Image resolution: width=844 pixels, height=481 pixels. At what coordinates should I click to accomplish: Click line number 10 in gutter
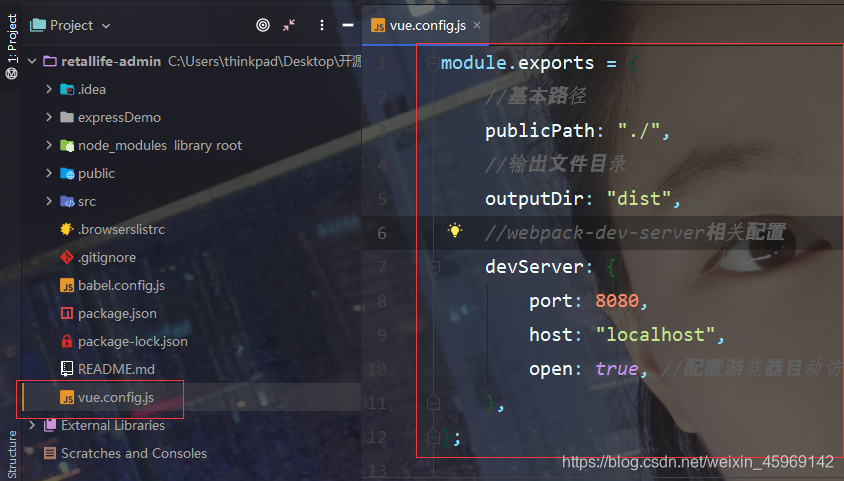coord(377,369)
